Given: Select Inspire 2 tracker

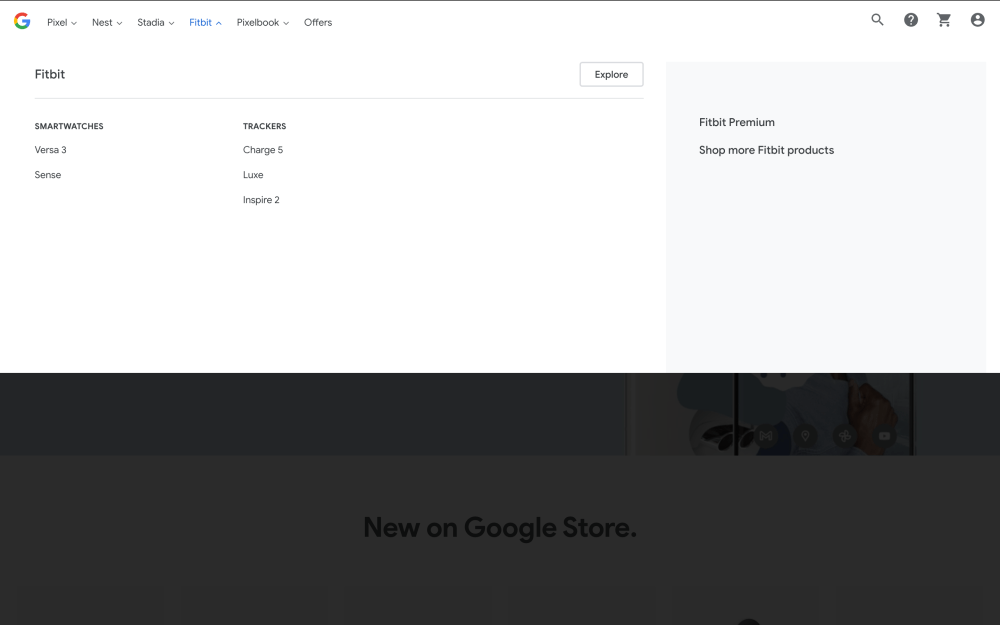Looking at the screenshot, I should point(261,200).
